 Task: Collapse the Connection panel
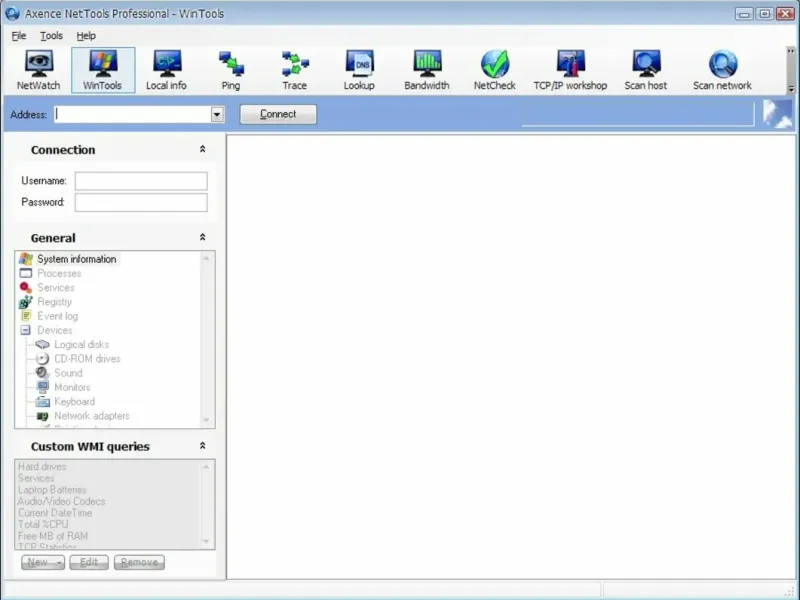point(203,149)
